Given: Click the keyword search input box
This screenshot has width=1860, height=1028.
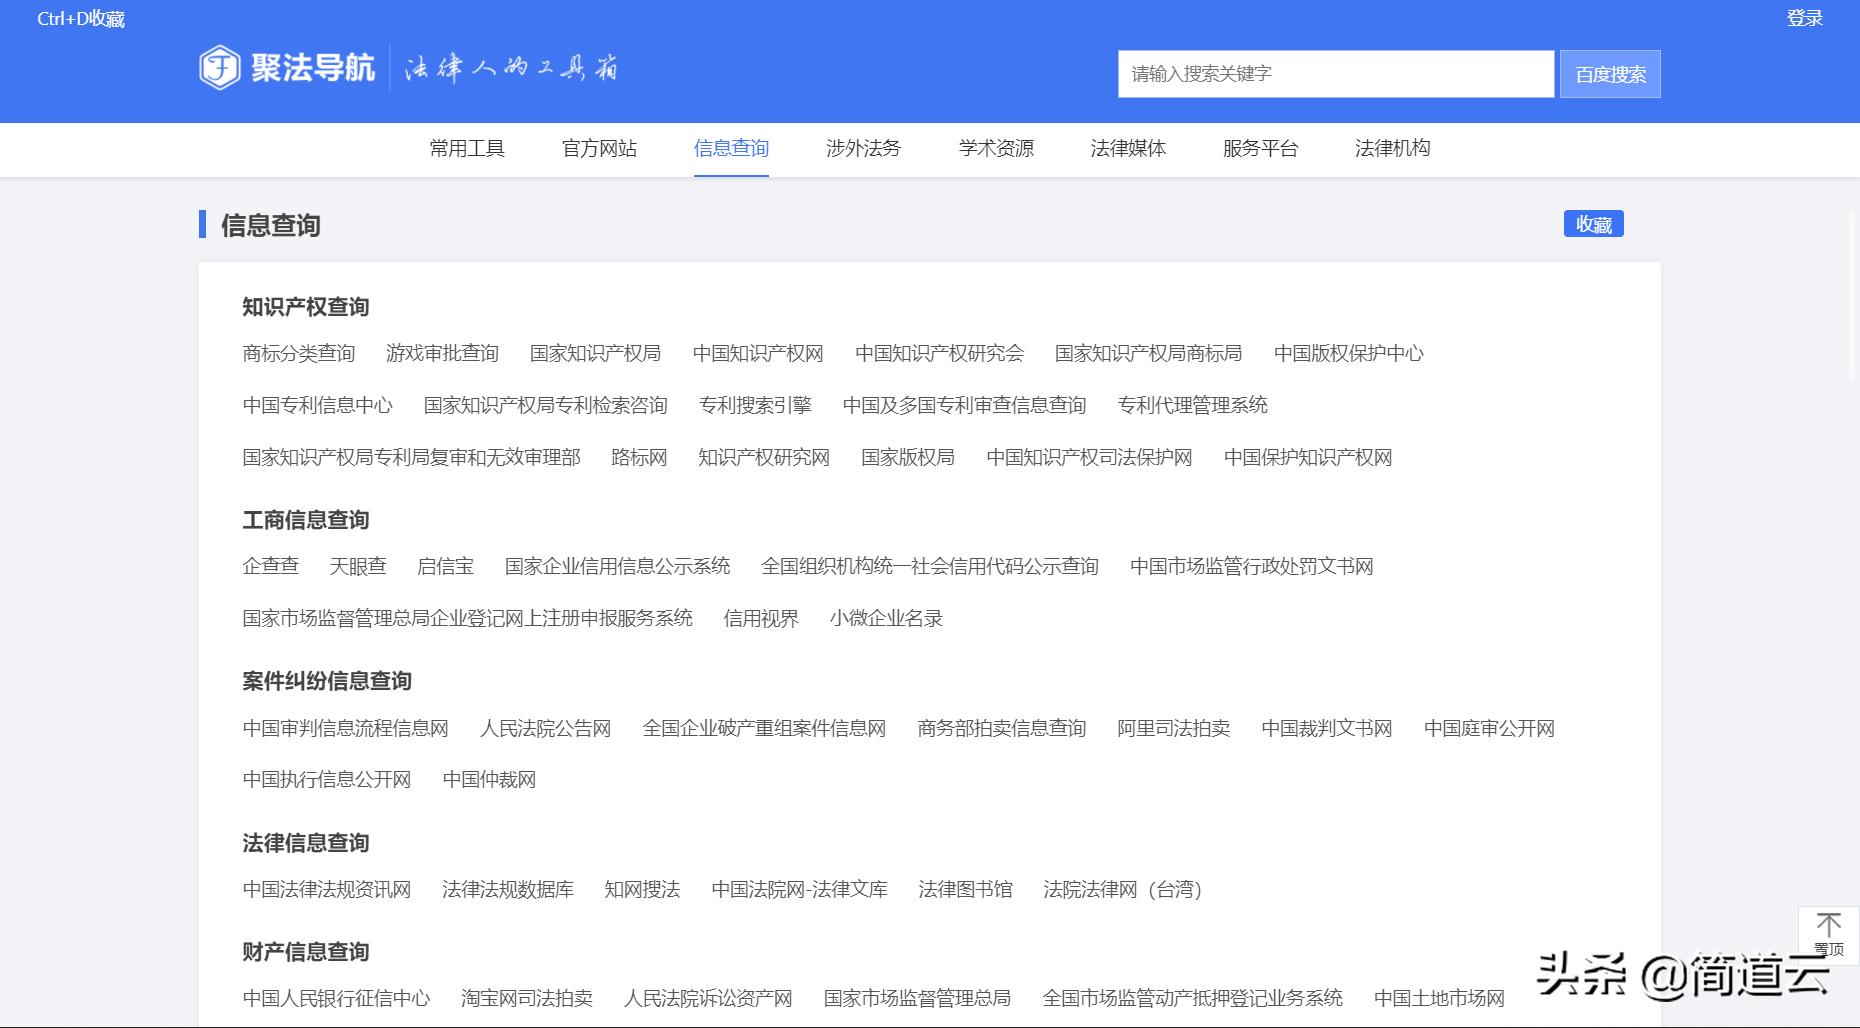Looking at the screenshot, I should click(x=1335, y=73).
